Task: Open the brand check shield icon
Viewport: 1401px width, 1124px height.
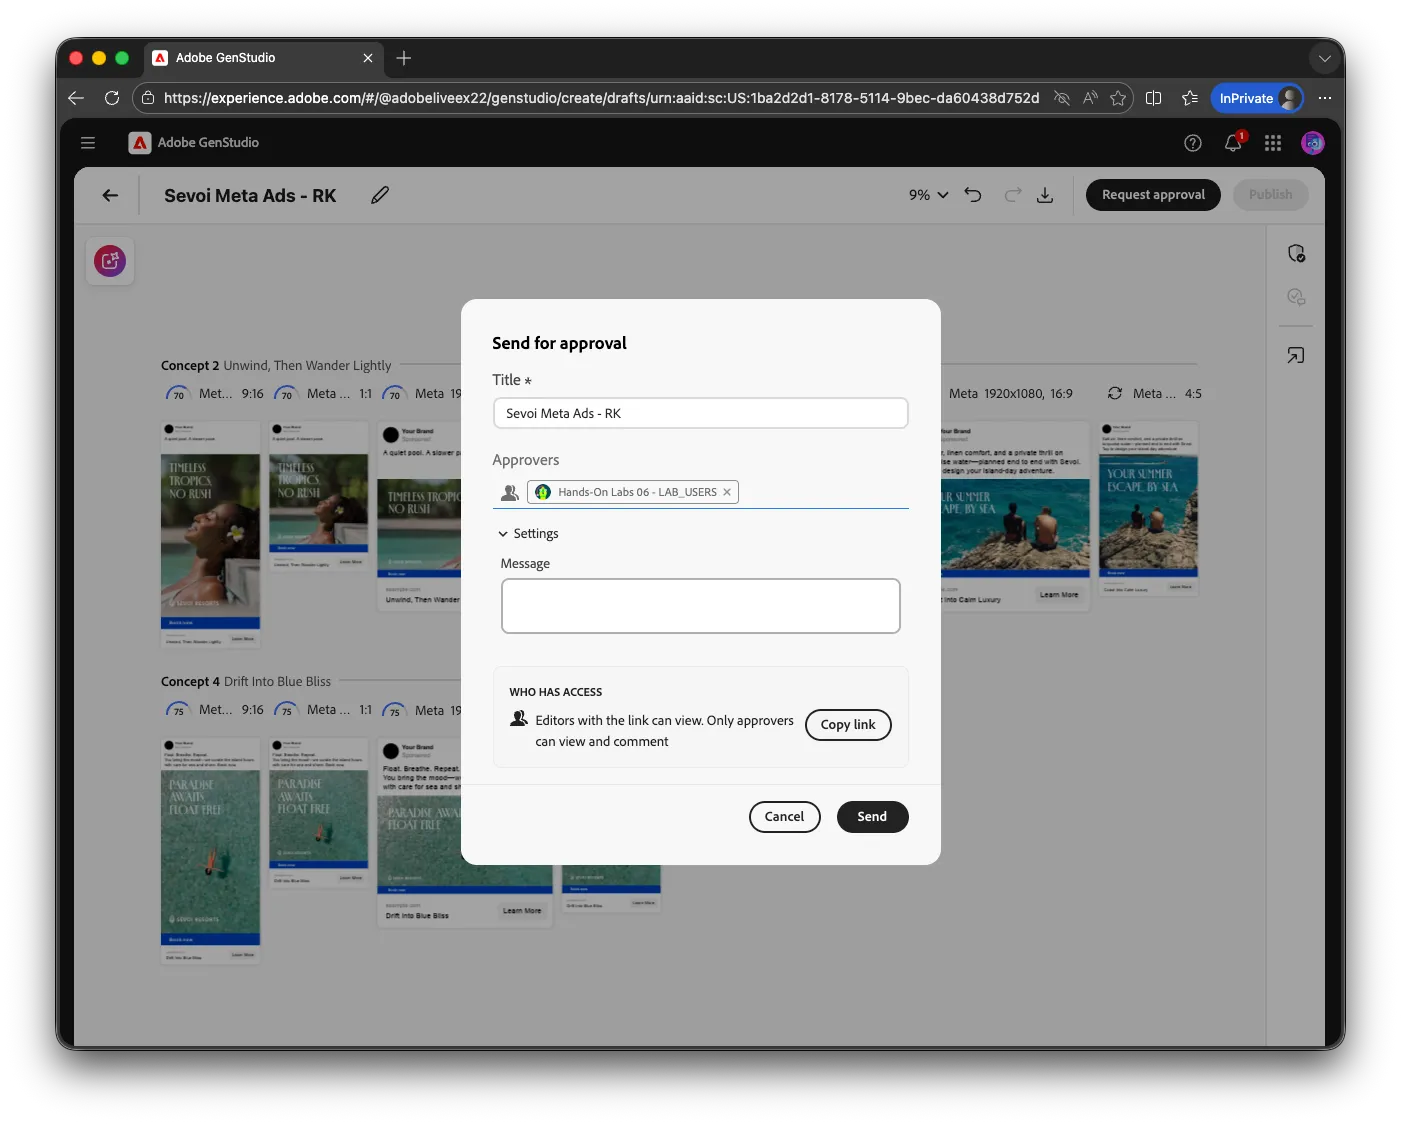Action: (1296, 253)
